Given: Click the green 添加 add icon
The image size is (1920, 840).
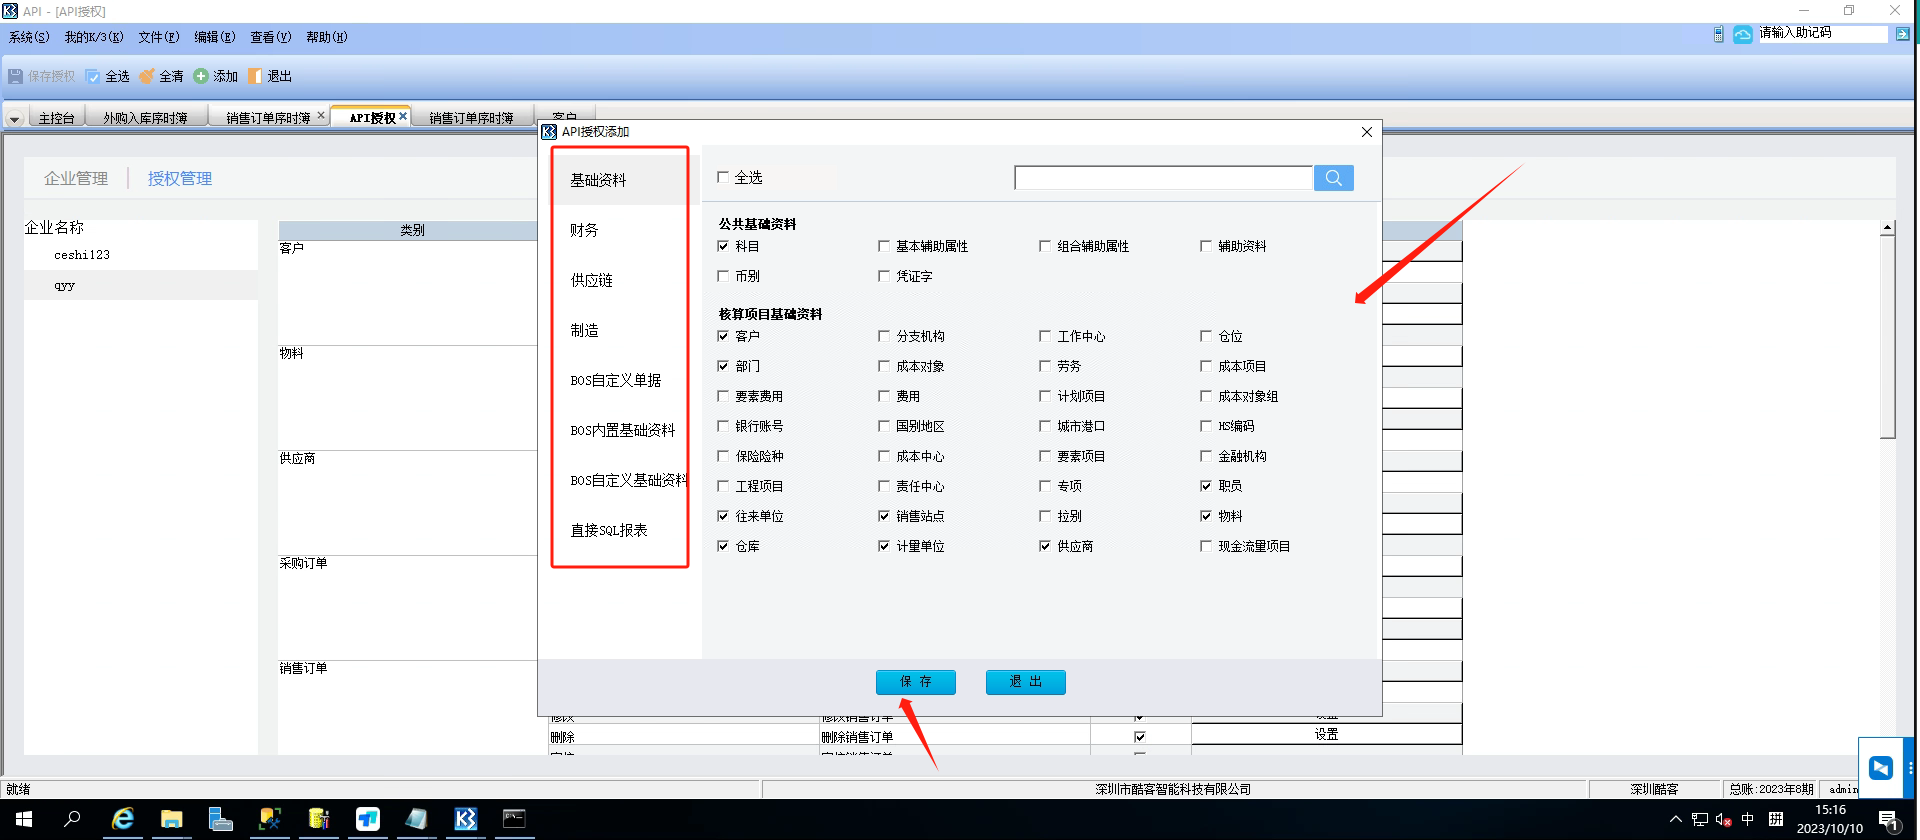Looking at the screenshot, I should click(201, 76).
